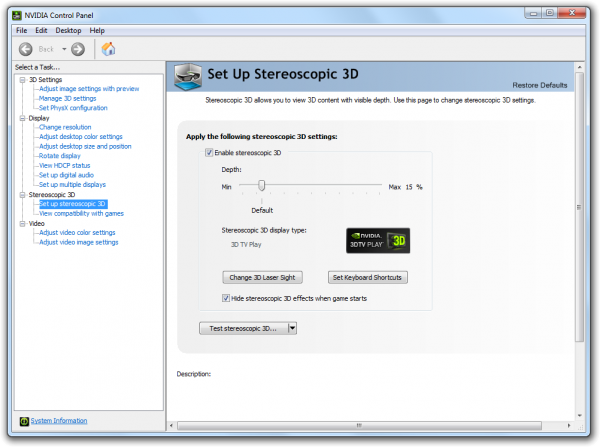Collapse the Display tree node
Viewport: 600px width, 447px height.
21,118
